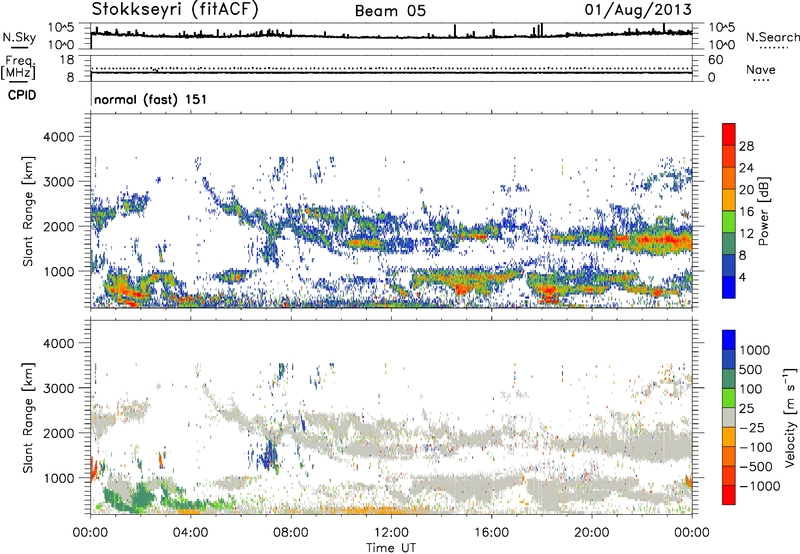Click the 'Freq. [MHz]' label

click(x=18, y=68)
